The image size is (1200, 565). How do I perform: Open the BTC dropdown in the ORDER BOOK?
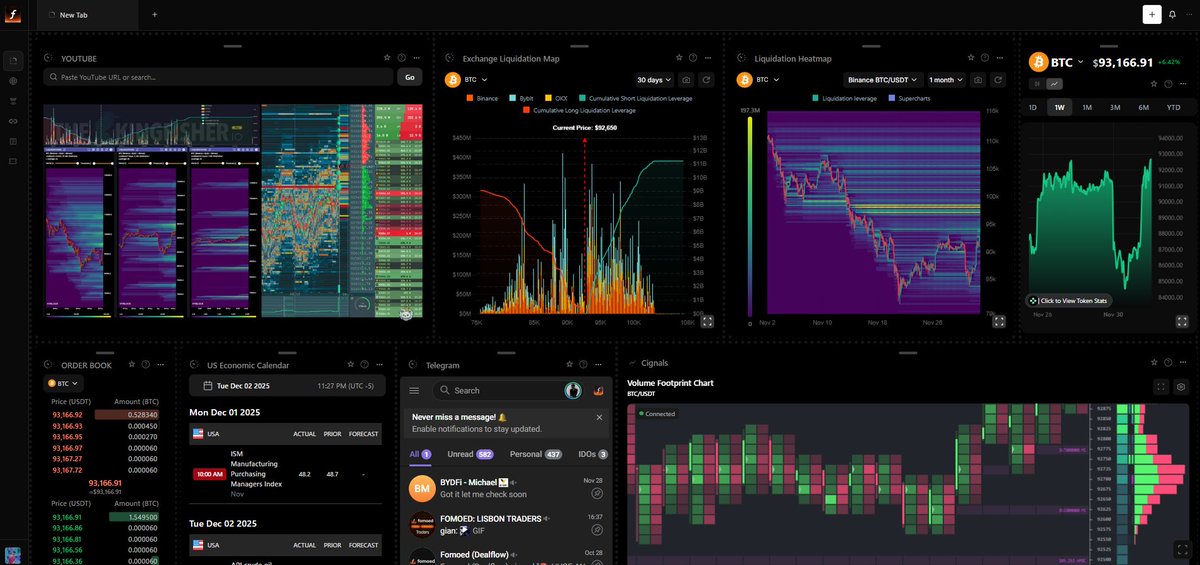(x=63, y=383)
